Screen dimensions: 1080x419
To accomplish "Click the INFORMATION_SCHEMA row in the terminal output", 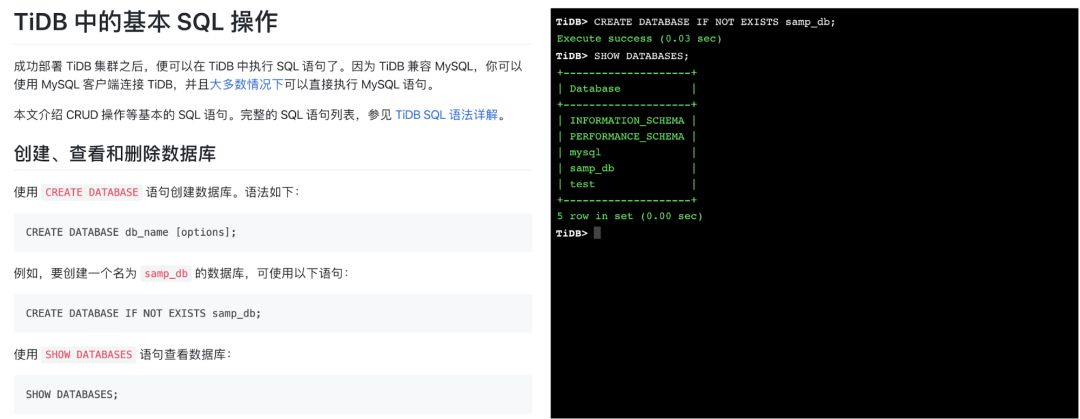I will tap(626, 121).
